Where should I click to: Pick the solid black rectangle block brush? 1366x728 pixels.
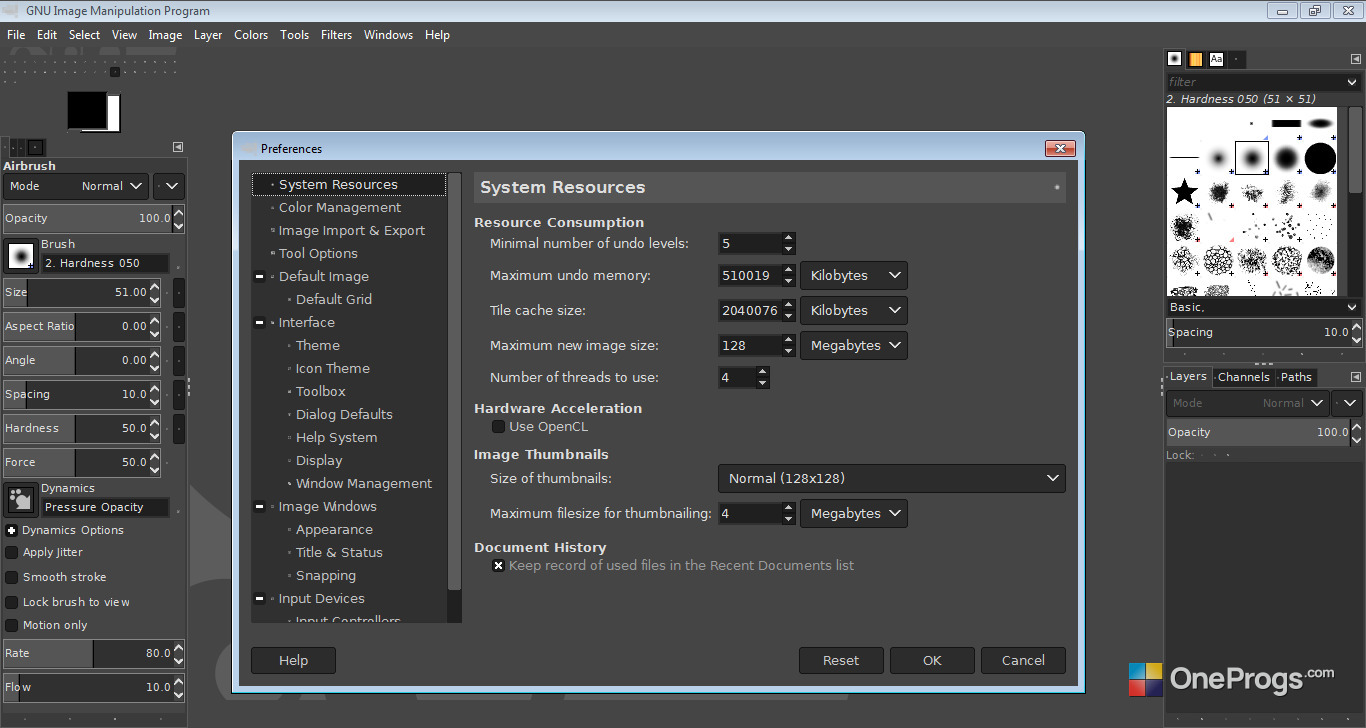(x=1286, y=124)
